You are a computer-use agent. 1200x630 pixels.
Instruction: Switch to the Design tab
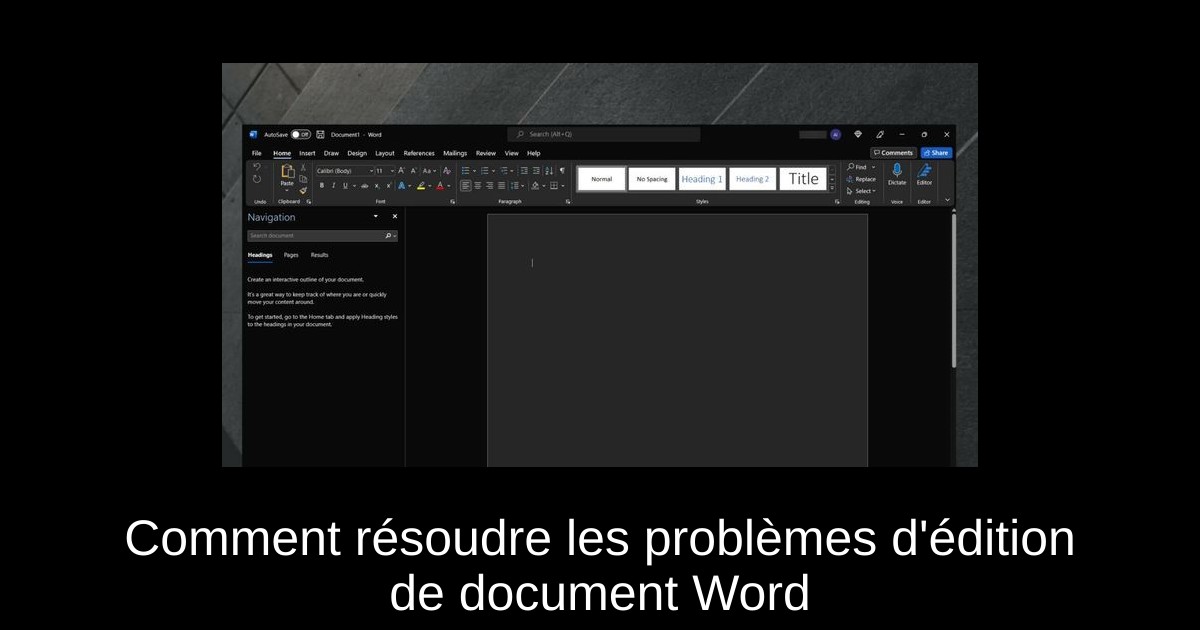(357, 153)
